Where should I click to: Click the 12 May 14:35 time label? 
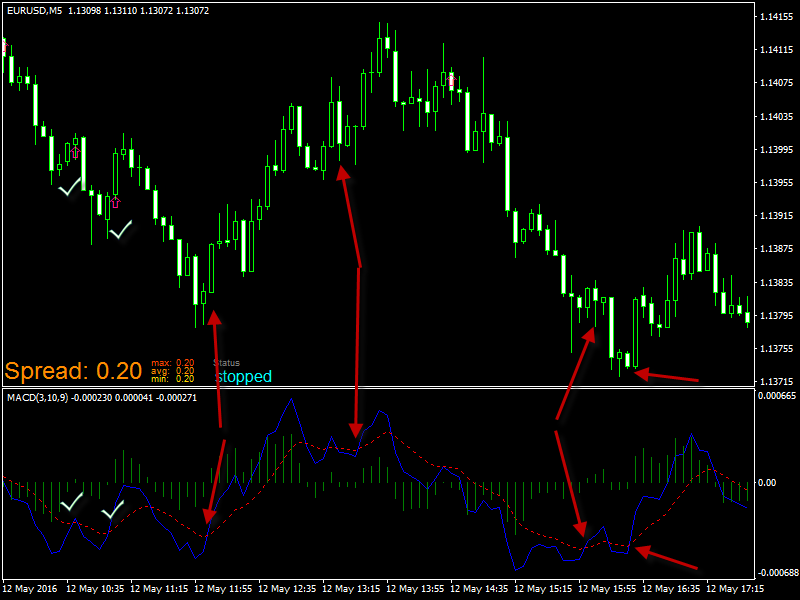480,589
